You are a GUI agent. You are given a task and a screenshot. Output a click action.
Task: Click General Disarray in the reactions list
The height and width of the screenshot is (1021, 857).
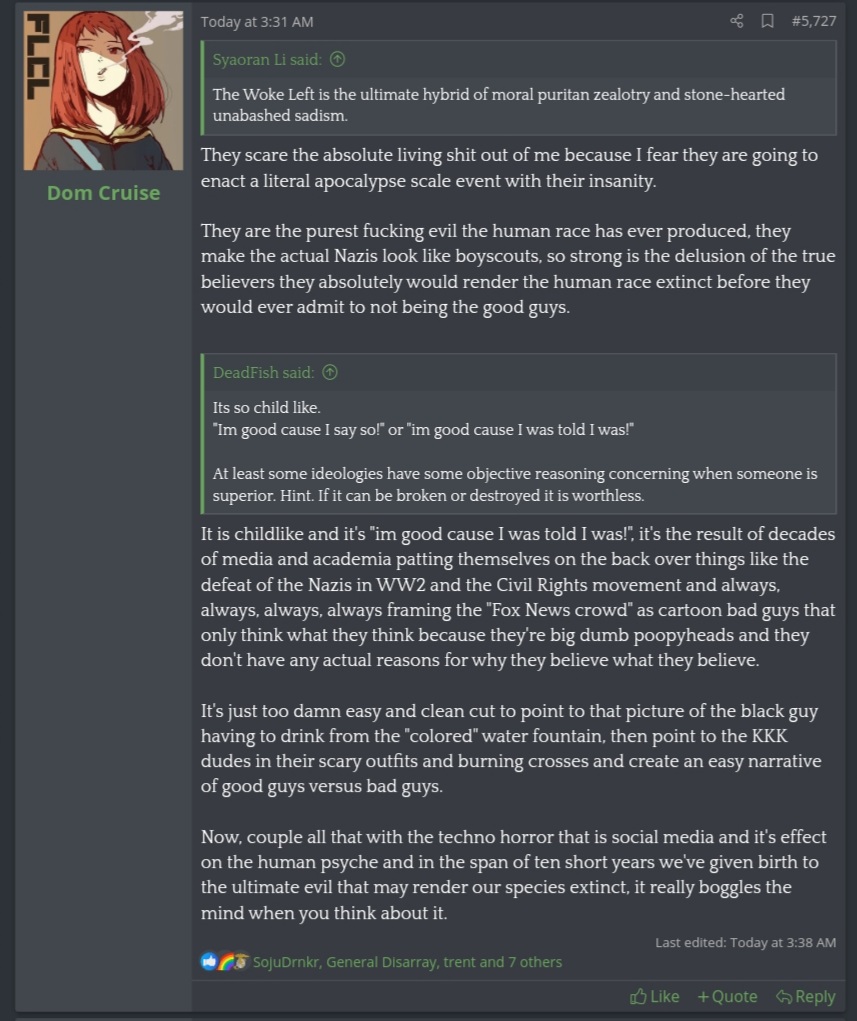coord(382,962)
